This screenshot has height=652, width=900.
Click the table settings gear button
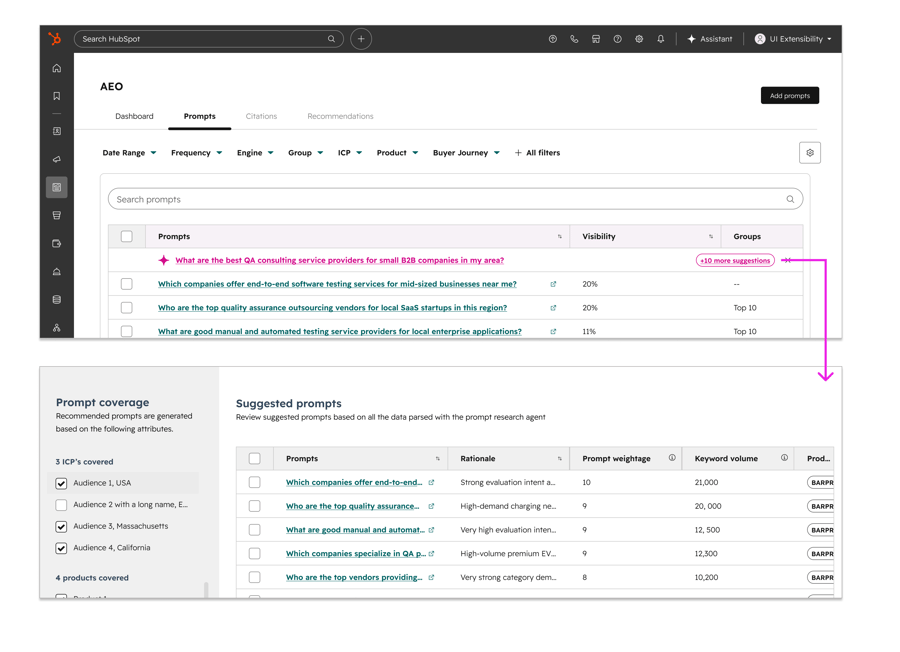tap(810, 153)
